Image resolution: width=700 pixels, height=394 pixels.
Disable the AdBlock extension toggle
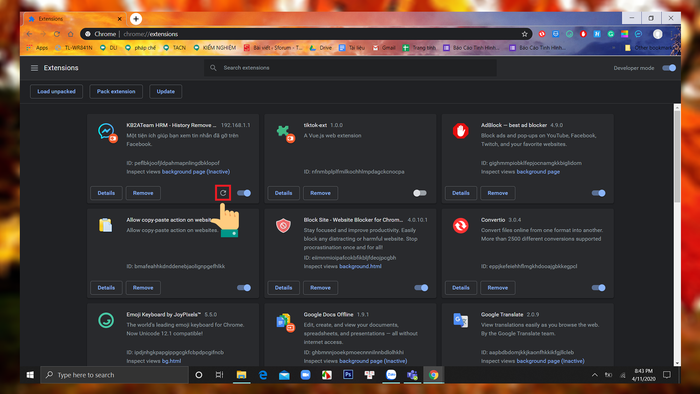tap(599, 193)
